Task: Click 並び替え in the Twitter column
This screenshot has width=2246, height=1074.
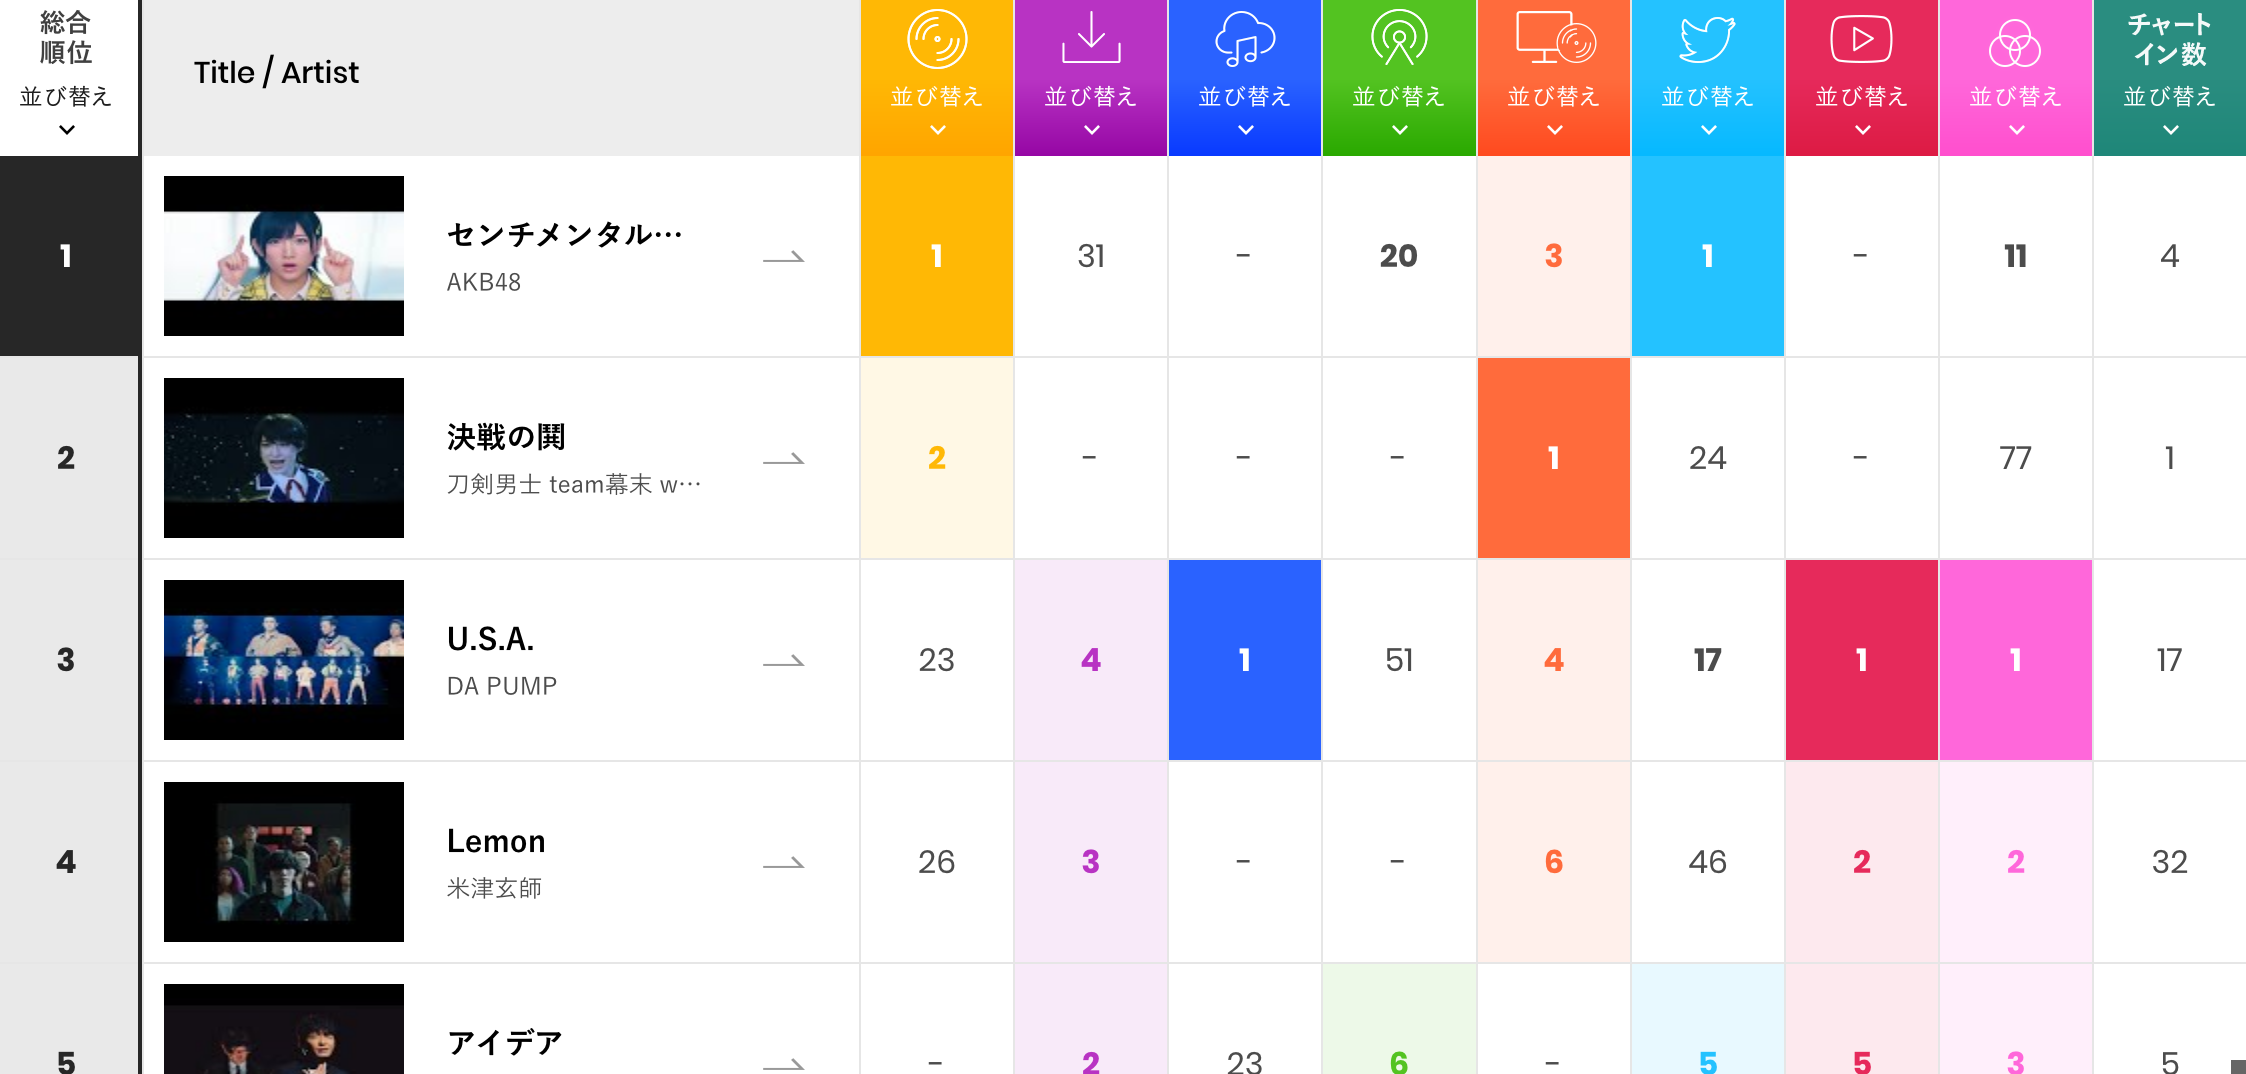Action: [x=1707, y=97]
